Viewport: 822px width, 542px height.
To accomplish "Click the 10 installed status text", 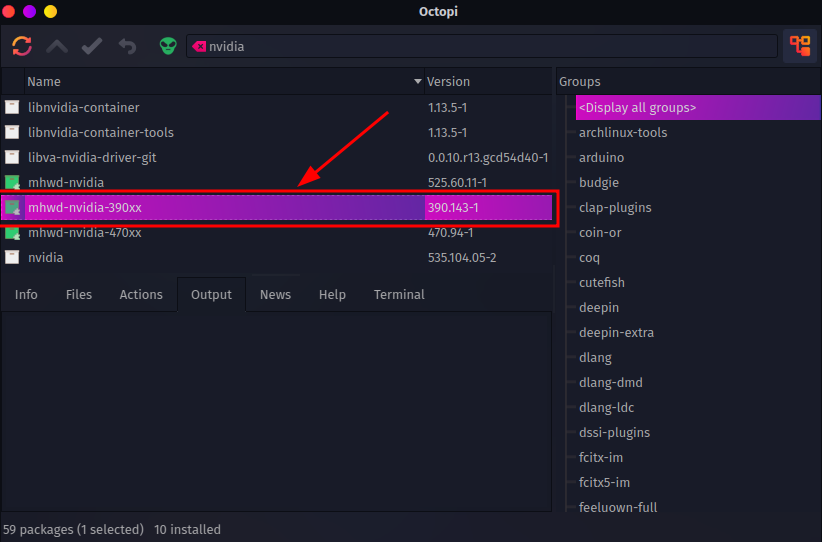I will 187,529.
